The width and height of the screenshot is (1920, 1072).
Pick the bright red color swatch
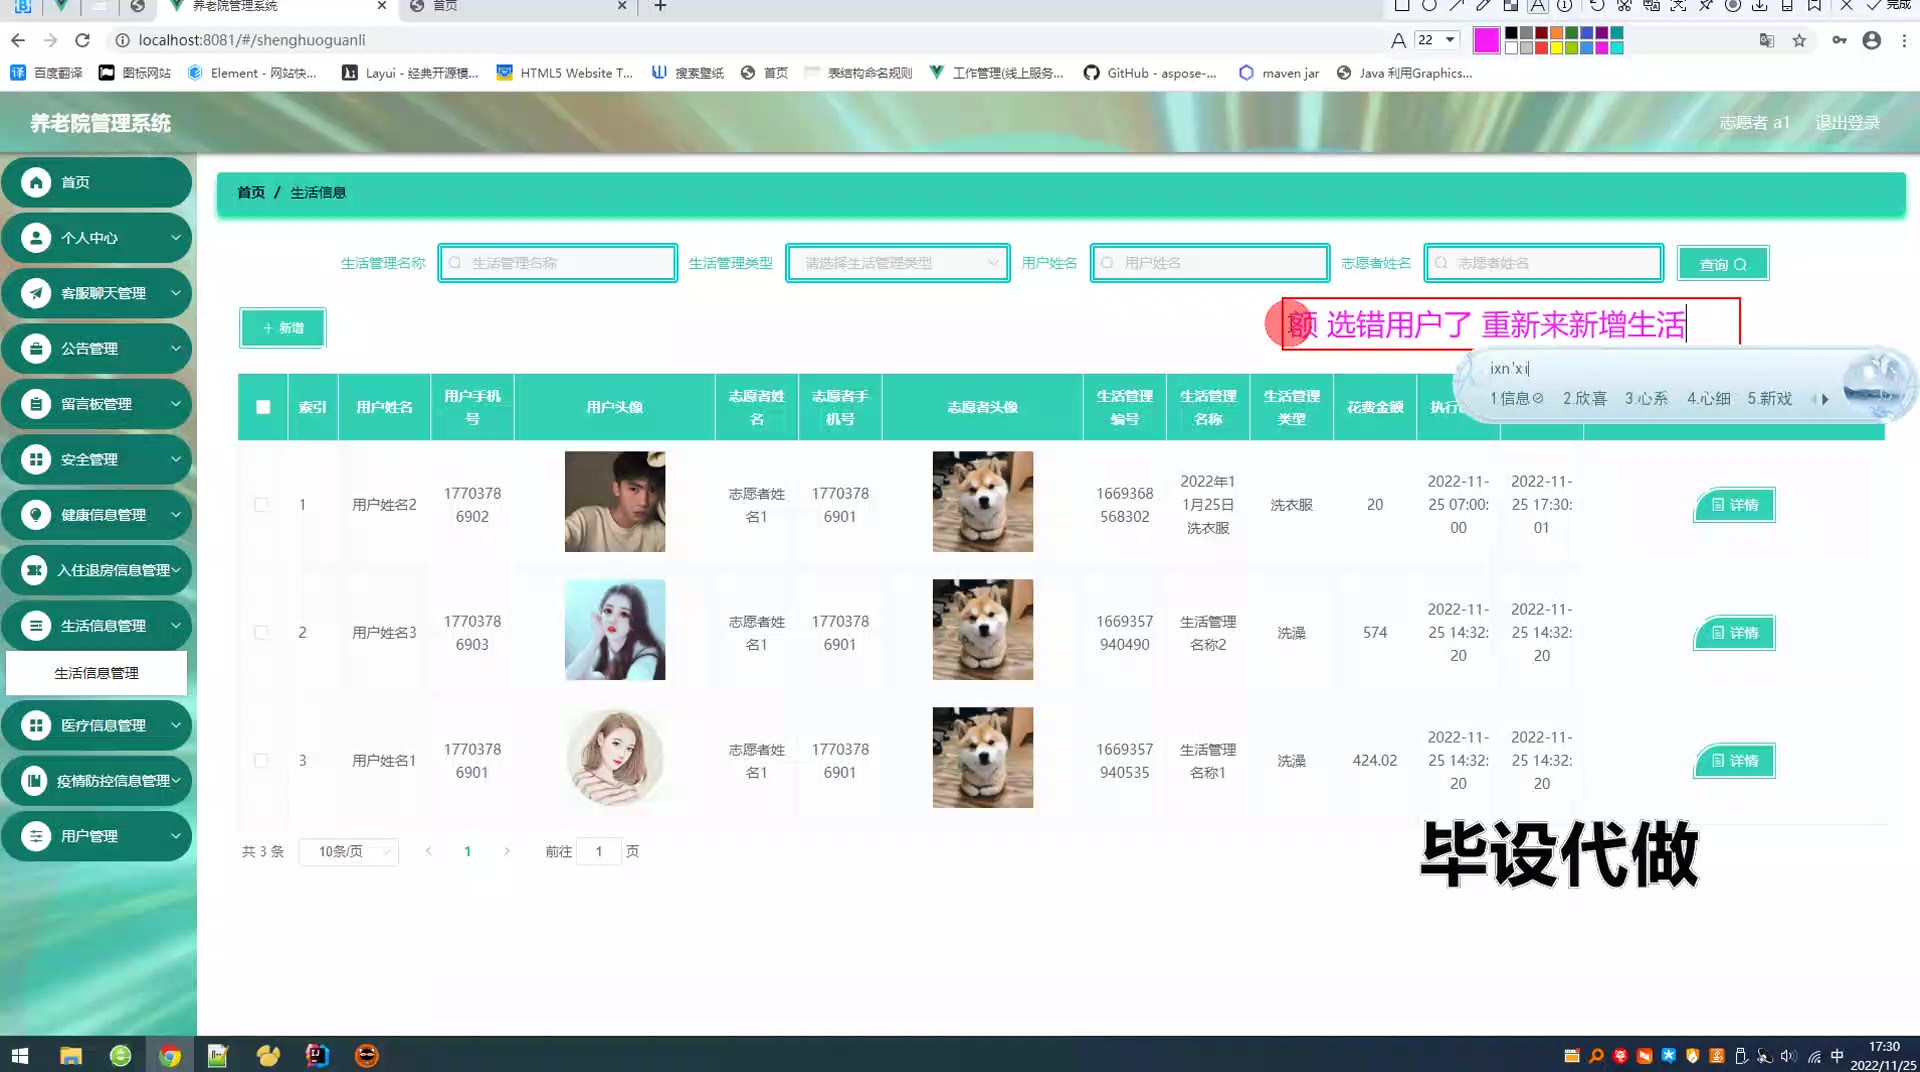pyautogui.click(x=1541, y=48)
